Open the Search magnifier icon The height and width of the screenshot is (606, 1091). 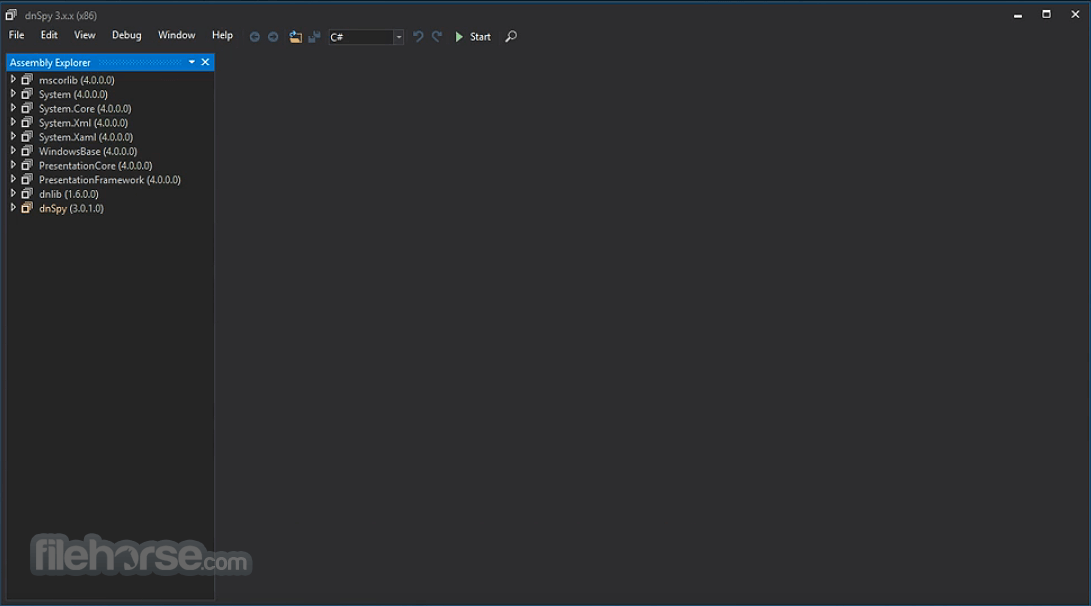511,36
